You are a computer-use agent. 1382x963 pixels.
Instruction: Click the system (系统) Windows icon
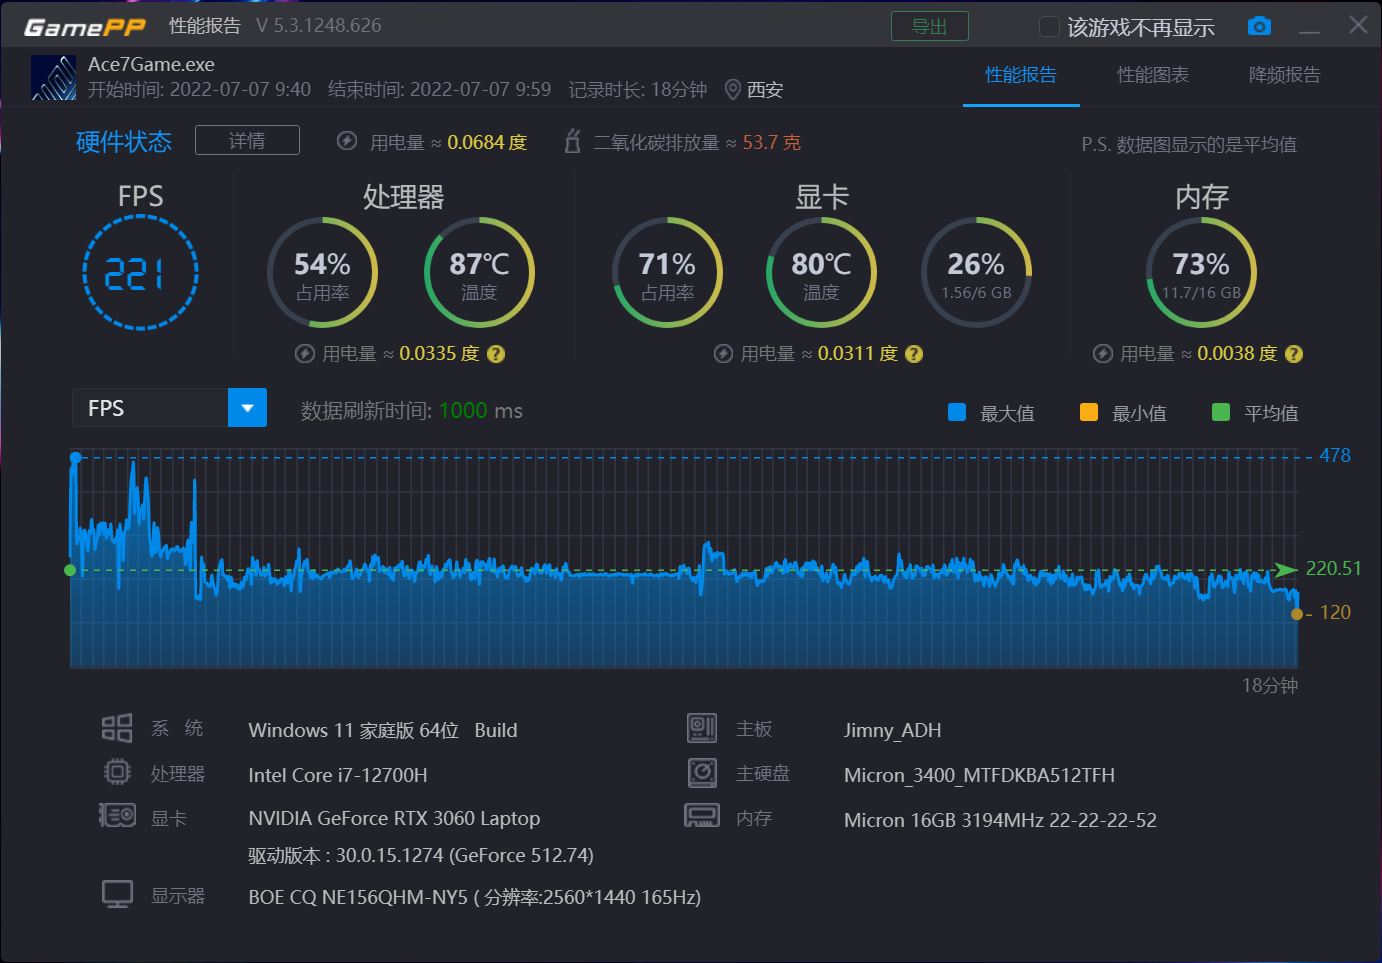(117, 728)
